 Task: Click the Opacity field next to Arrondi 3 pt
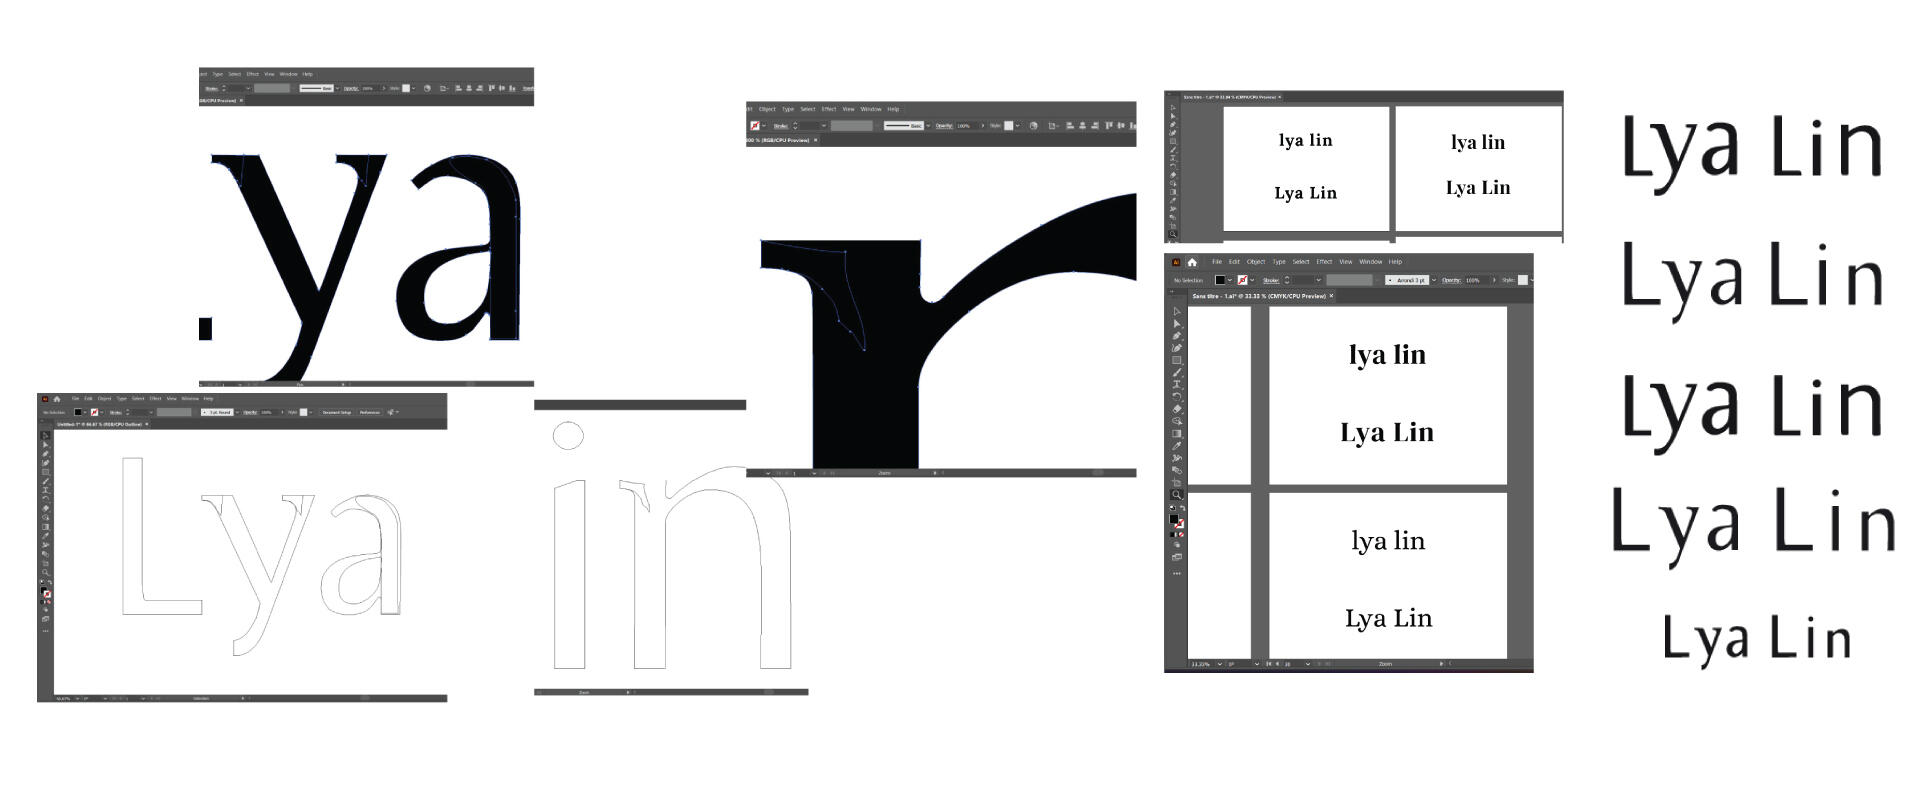tap(1473, 280)
